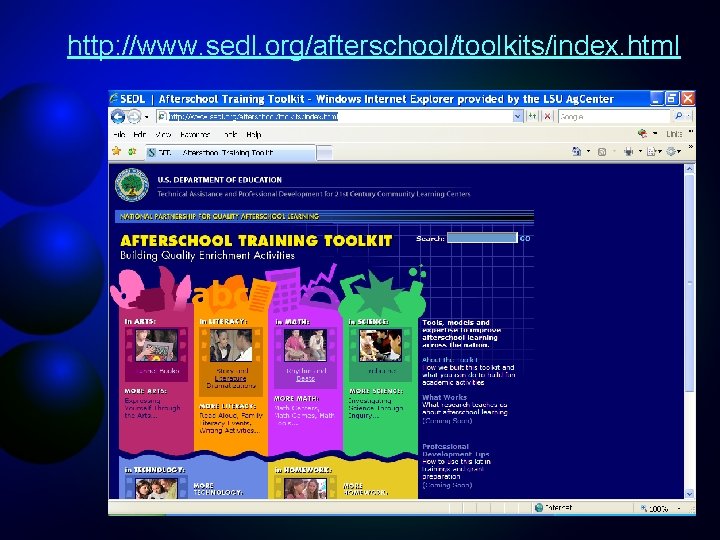
Task: Follow the sedl.org toolkits URL on slide
Action: (x=373, y=45)
